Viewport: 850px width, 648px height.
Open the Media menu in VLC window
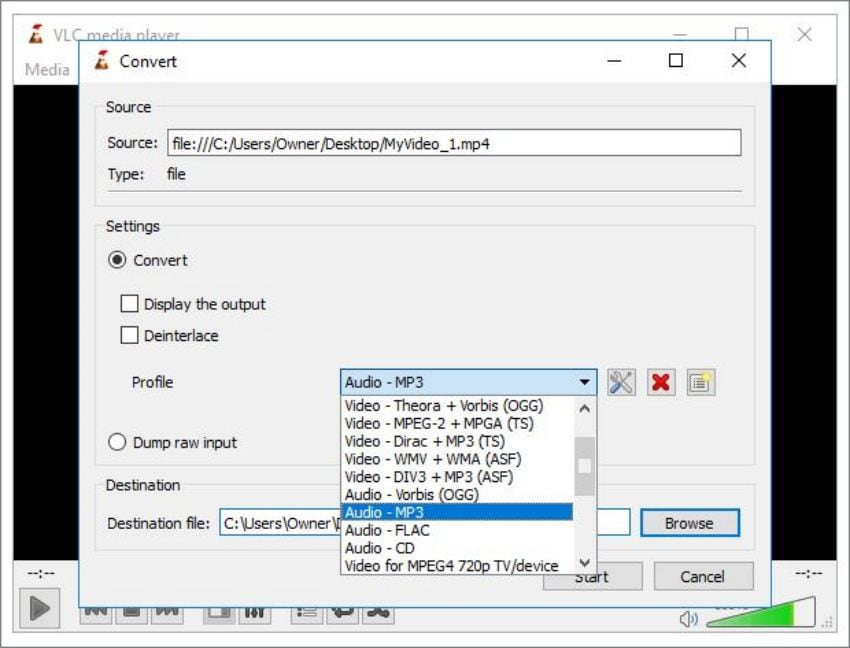pos(47,69)
